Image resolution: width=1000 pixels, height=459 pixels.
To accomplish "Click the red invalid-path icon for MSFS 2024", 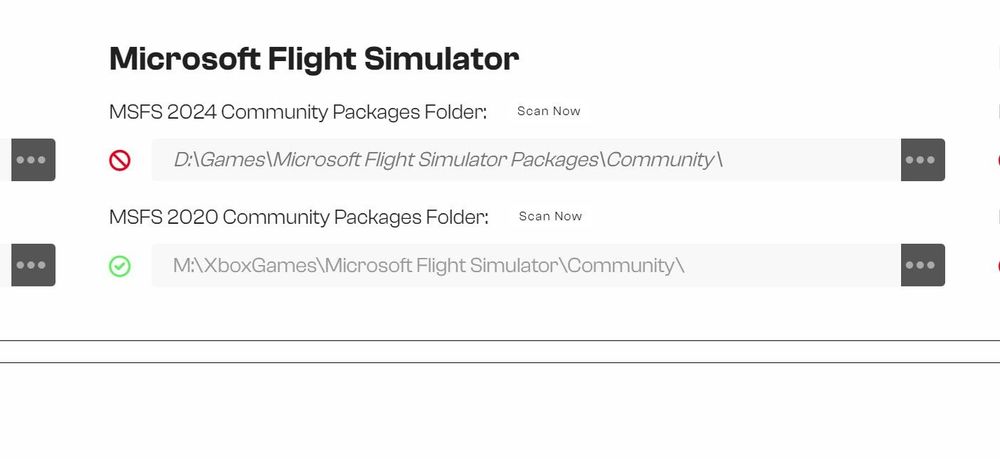I will point(120,160).
